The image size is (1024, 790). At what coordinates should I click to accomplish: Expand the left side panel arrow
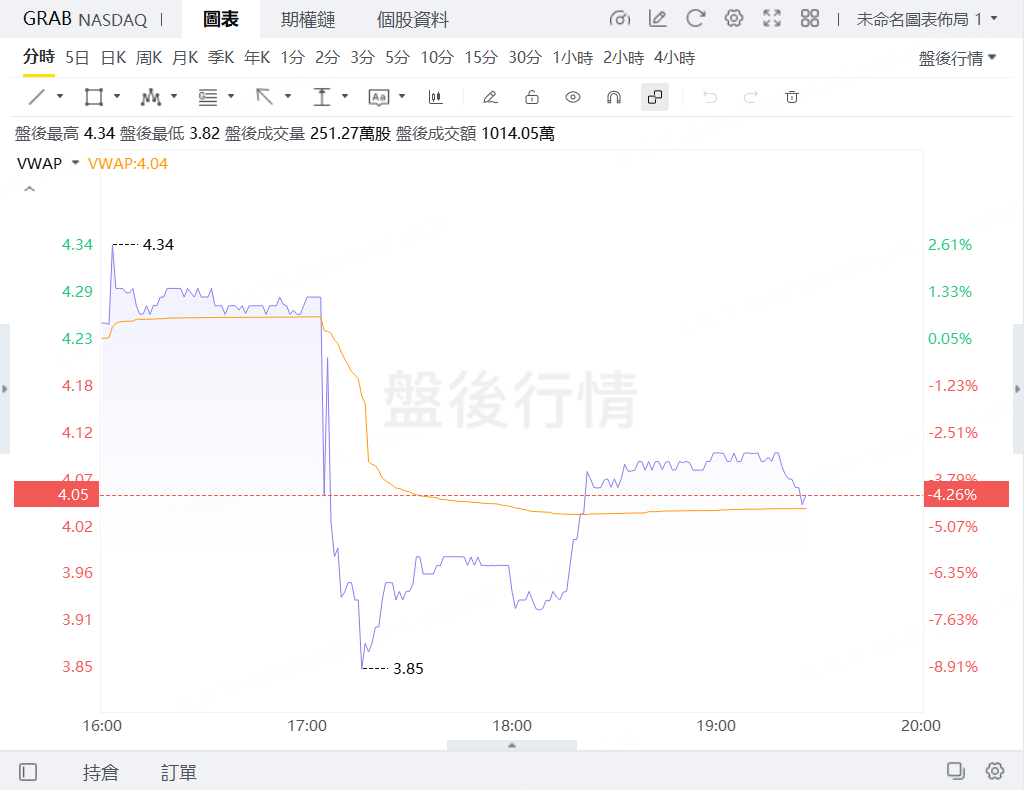pyautogui.click(x=5, y=388)
